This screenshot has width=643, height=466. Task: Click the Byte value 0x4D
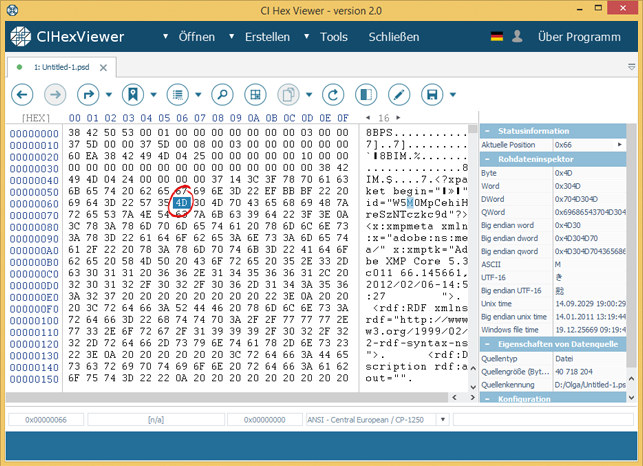[563, 173]
